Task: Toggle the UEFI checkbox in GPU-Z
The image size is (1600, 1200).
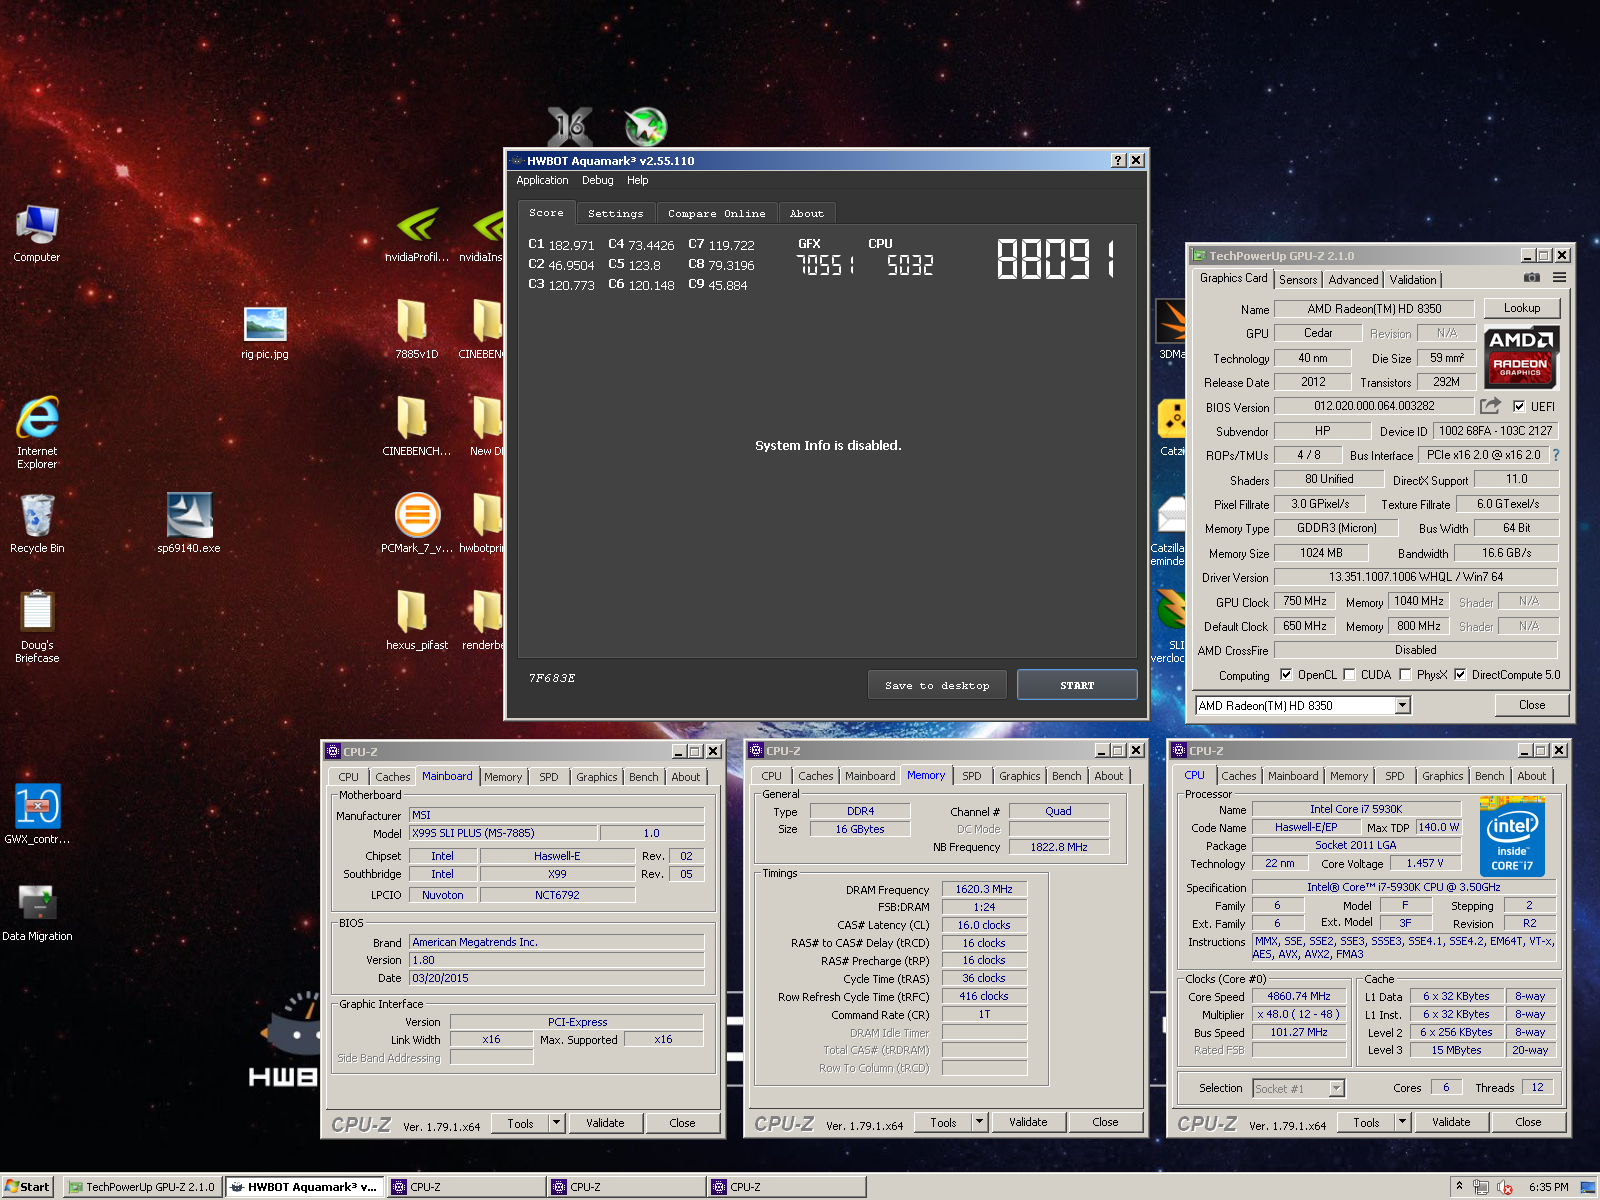Action: [1519, 406]
